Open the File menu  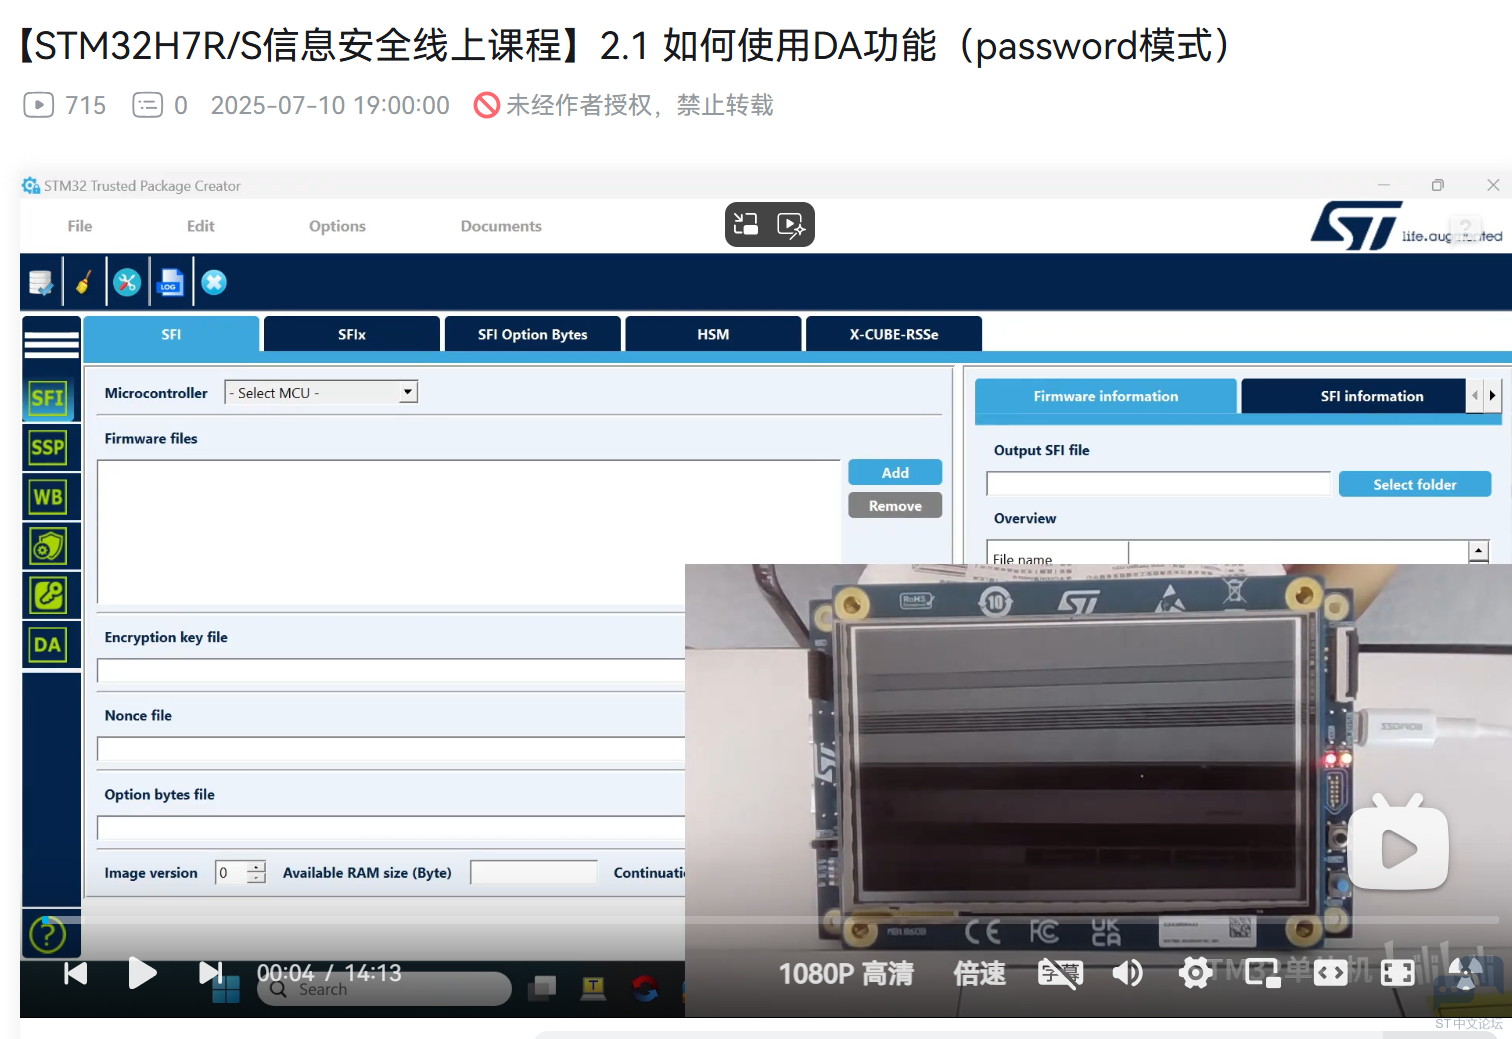tap(80, 226)
